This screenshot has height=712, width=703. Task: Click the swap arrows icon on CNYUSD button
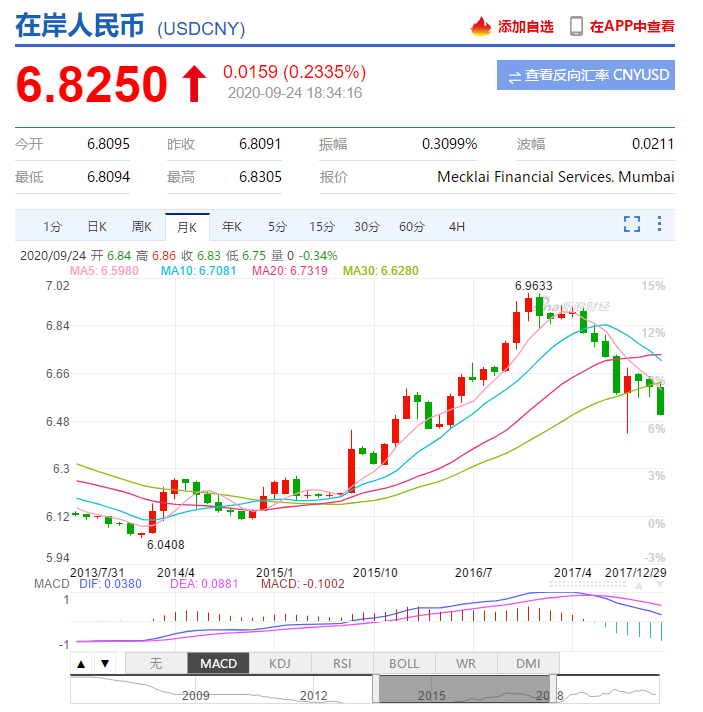514,76
